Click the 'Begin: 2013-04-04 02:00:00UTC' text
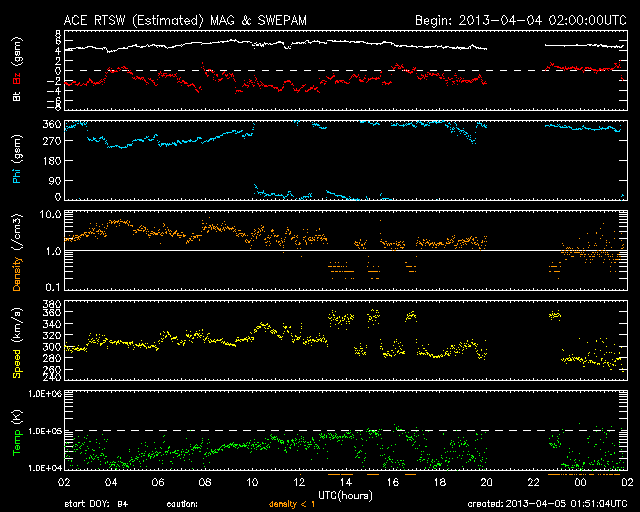 coord(521,20)
